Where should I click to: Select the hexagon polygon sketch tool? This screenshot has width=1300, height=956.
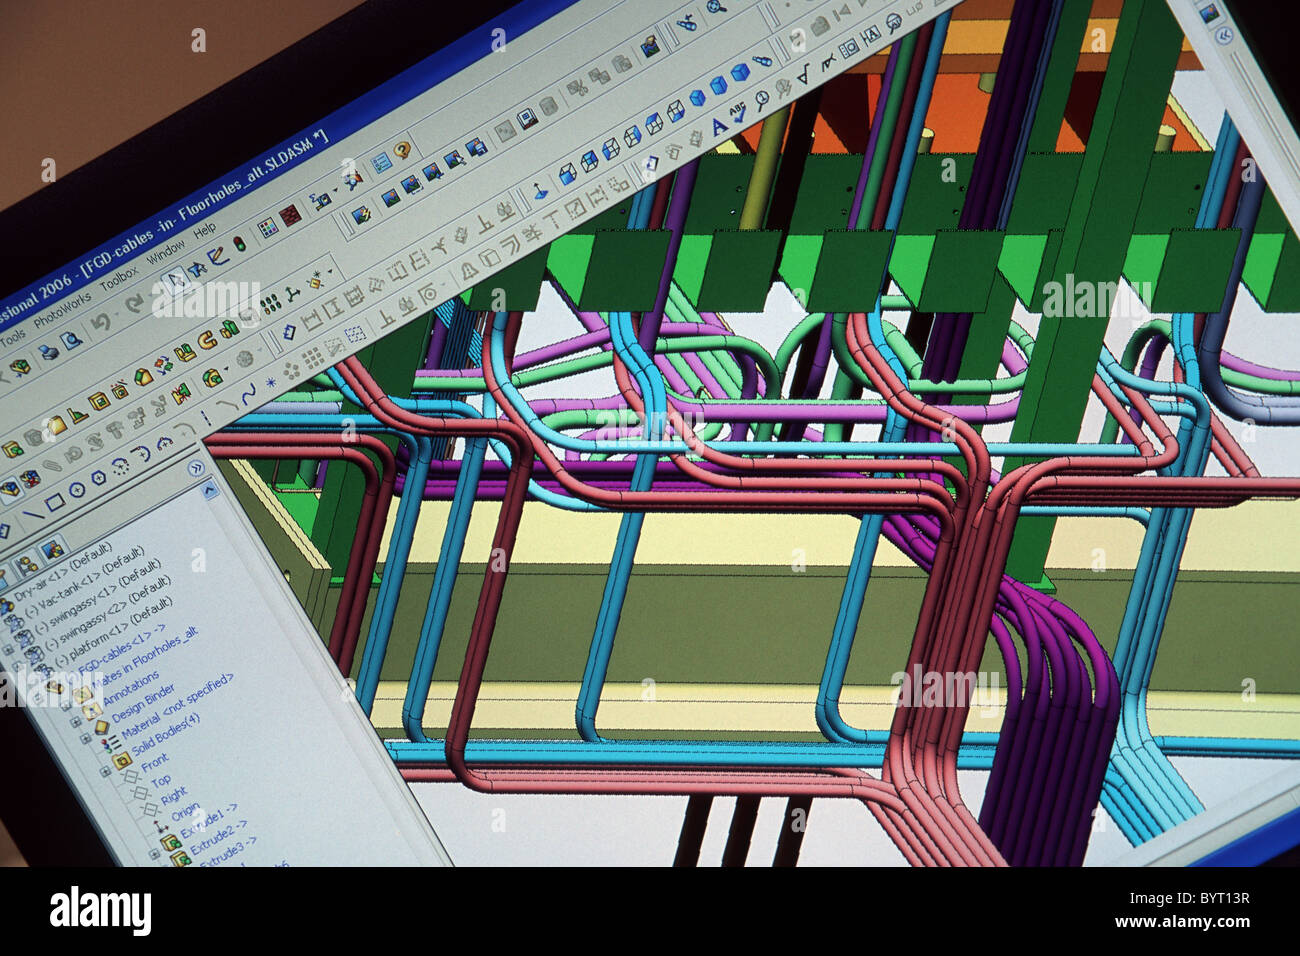pyautogui.click(x=99, y=479)
